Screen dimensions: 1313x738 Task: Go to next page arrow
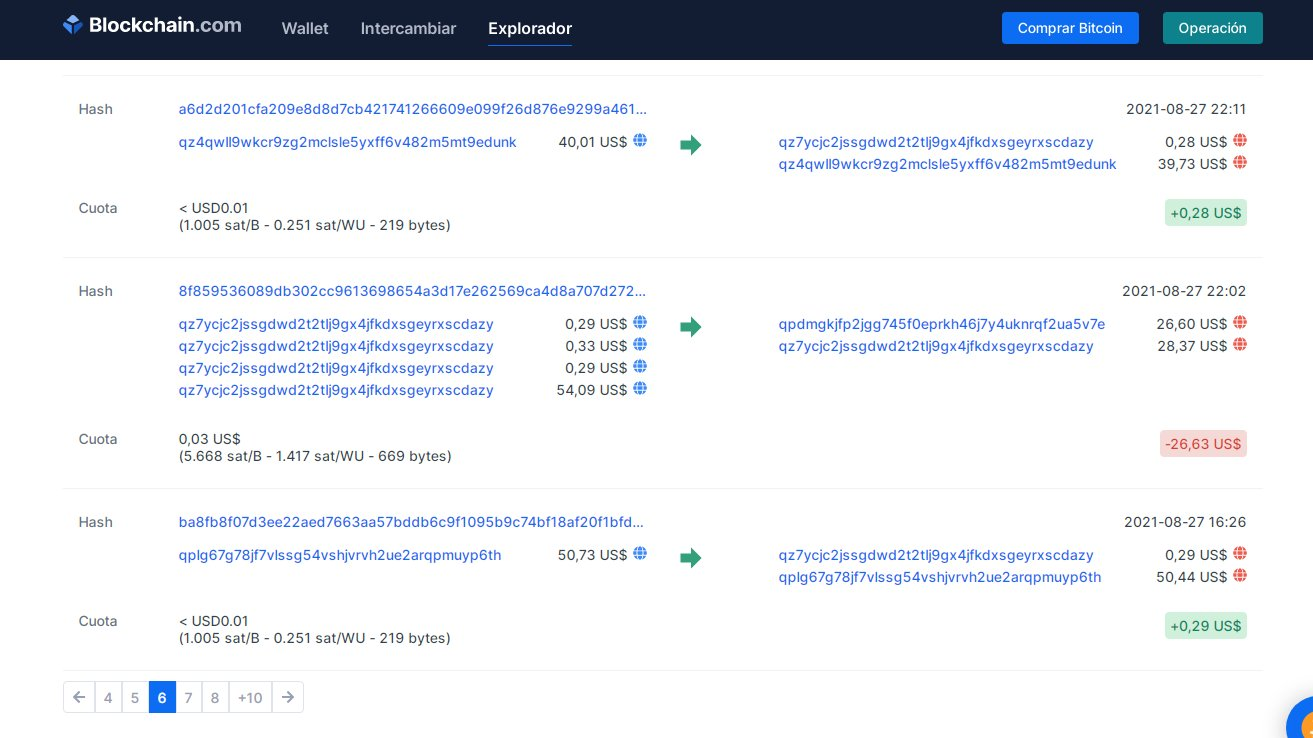point(287,697)
